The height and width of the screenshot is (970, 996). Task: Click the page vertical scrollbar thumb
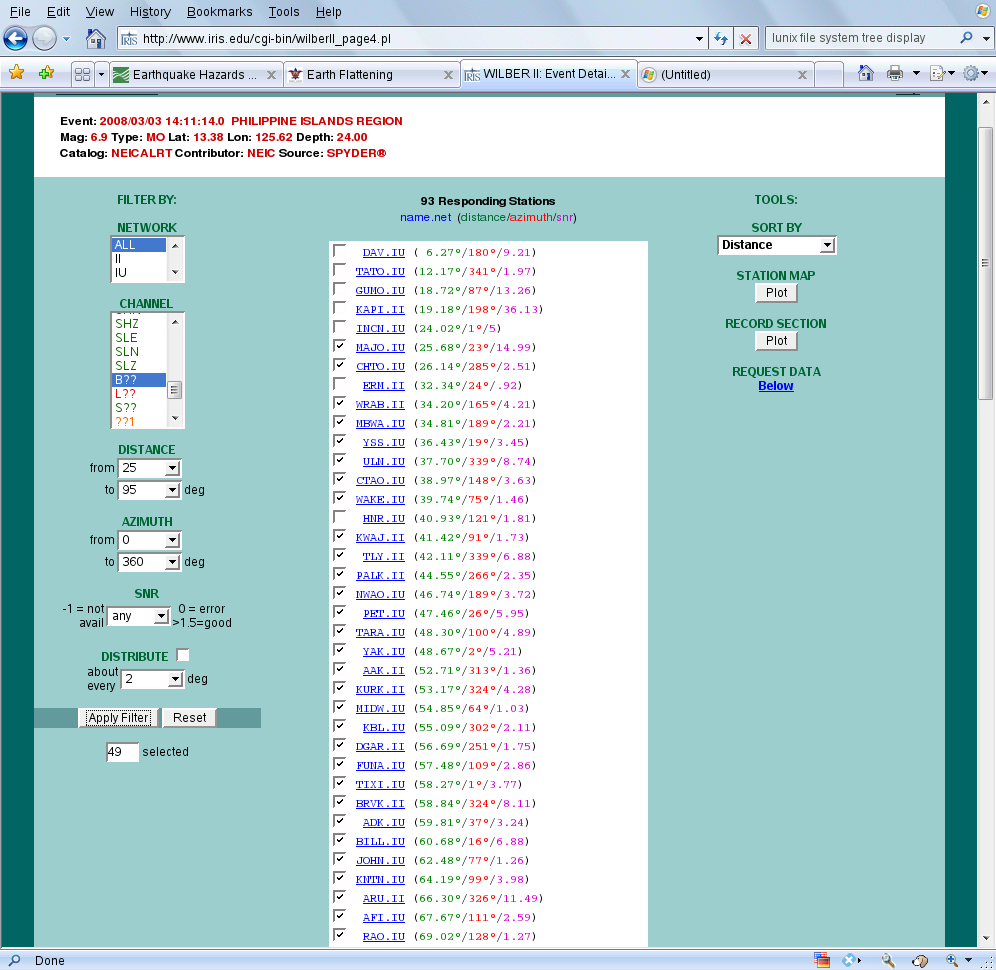985,263
